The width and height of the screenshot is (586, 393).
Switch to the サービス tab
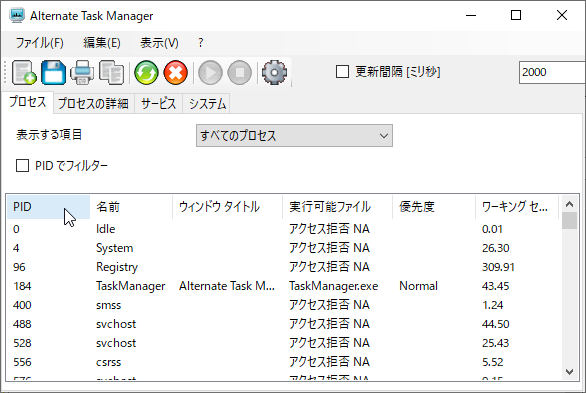click(158, 103)
